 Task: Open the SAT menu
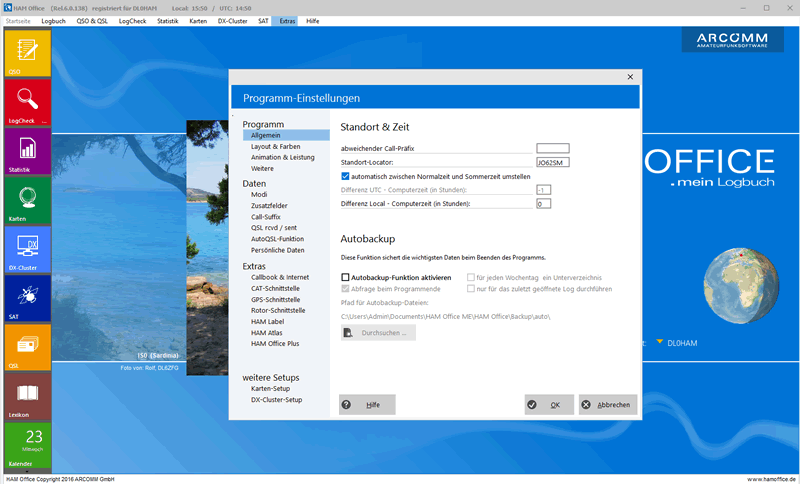[x=263, y=21]
